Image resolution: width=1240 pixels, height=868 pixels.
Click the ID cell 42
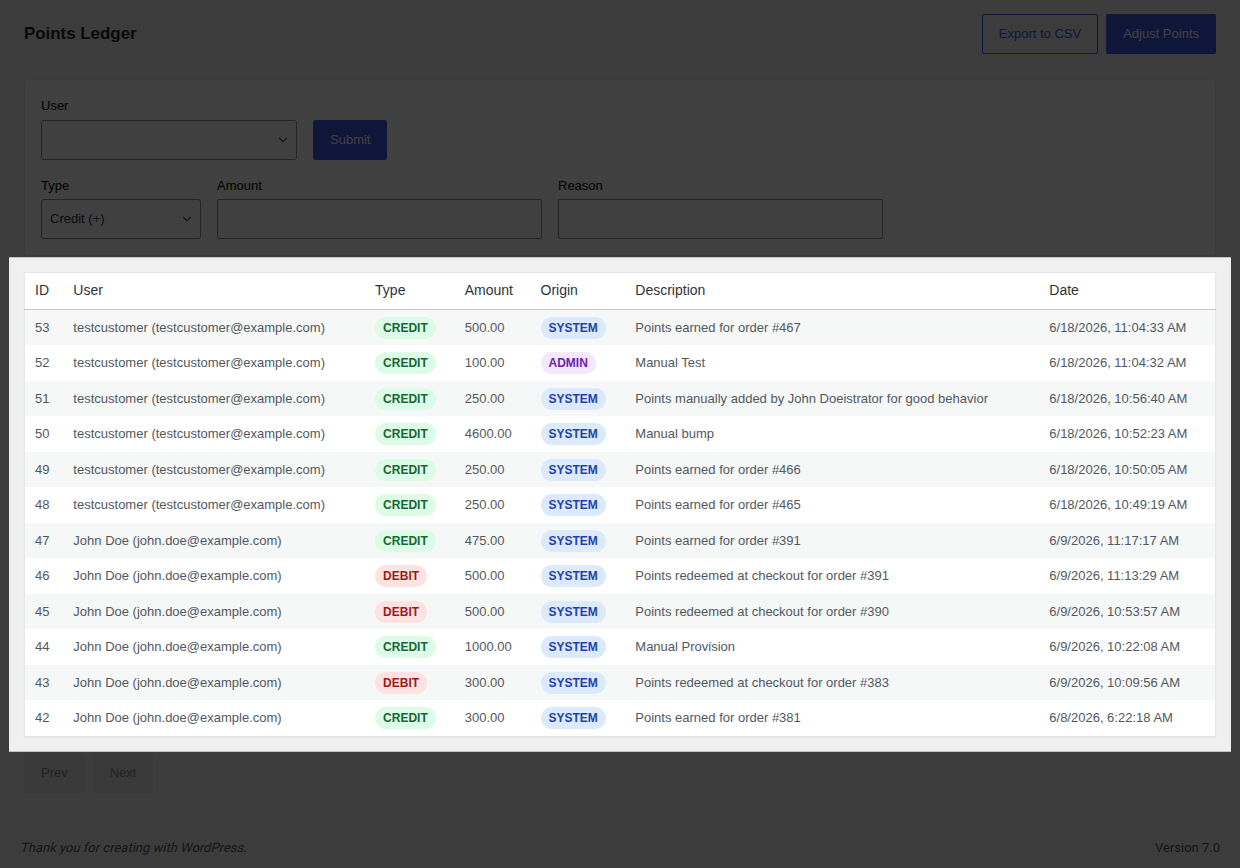[42, 718]
